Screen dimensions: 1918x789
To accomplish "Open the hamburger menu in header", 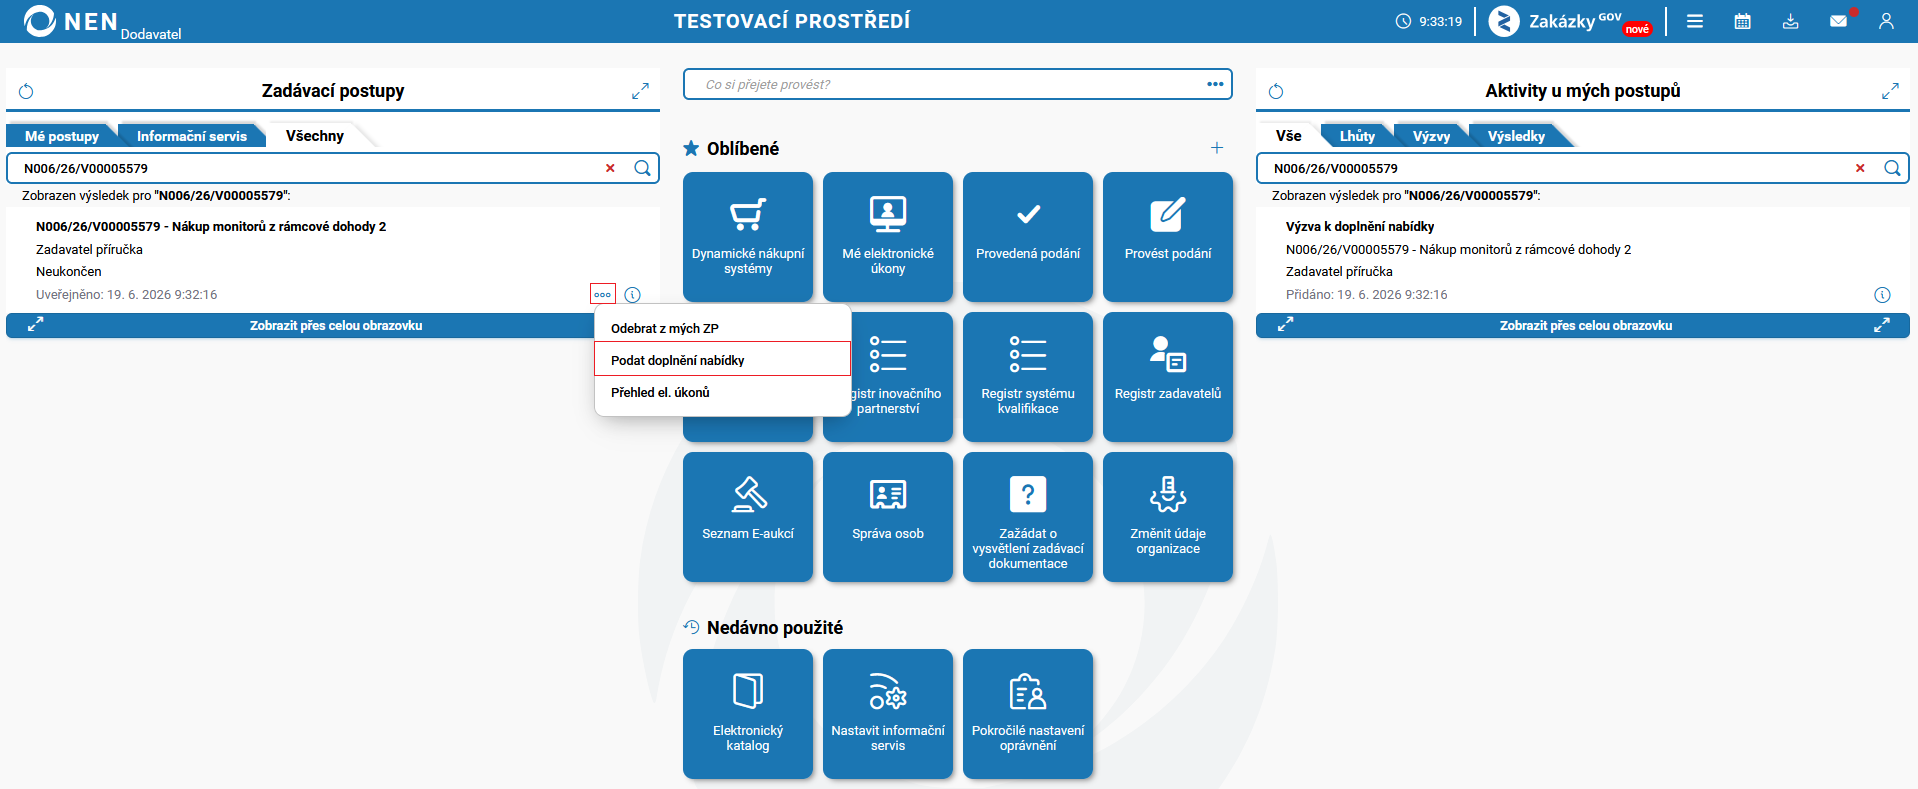I will [x=1695, y=21].
